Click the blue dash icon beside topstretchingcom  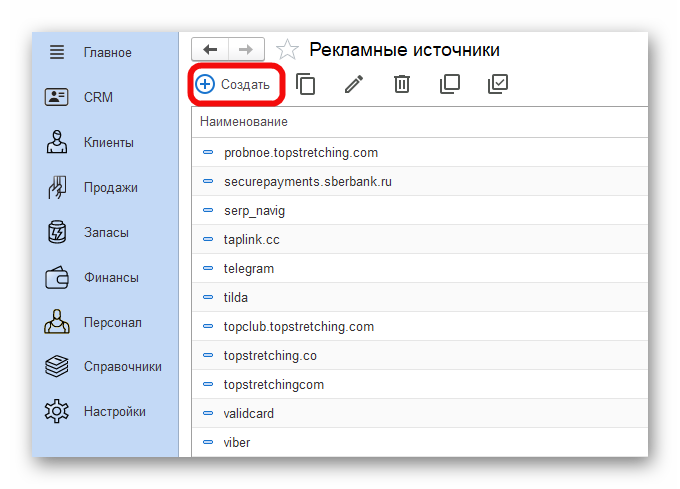(x=208, y=384)
